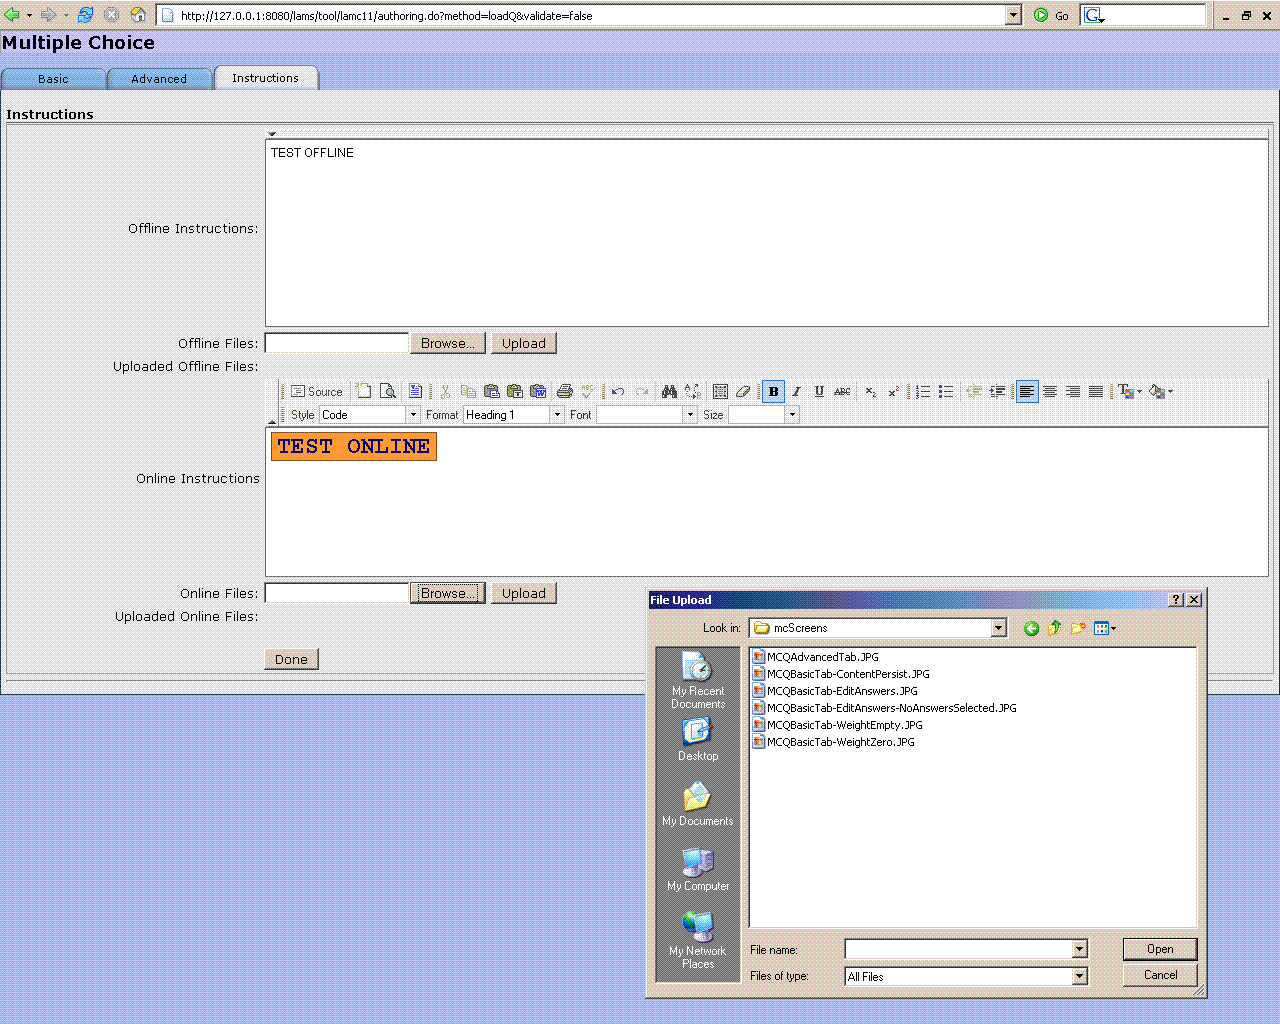Click the Print icon in editor toolbar
This screenshot has height=1024, width=1280.
tap(564, 392)
